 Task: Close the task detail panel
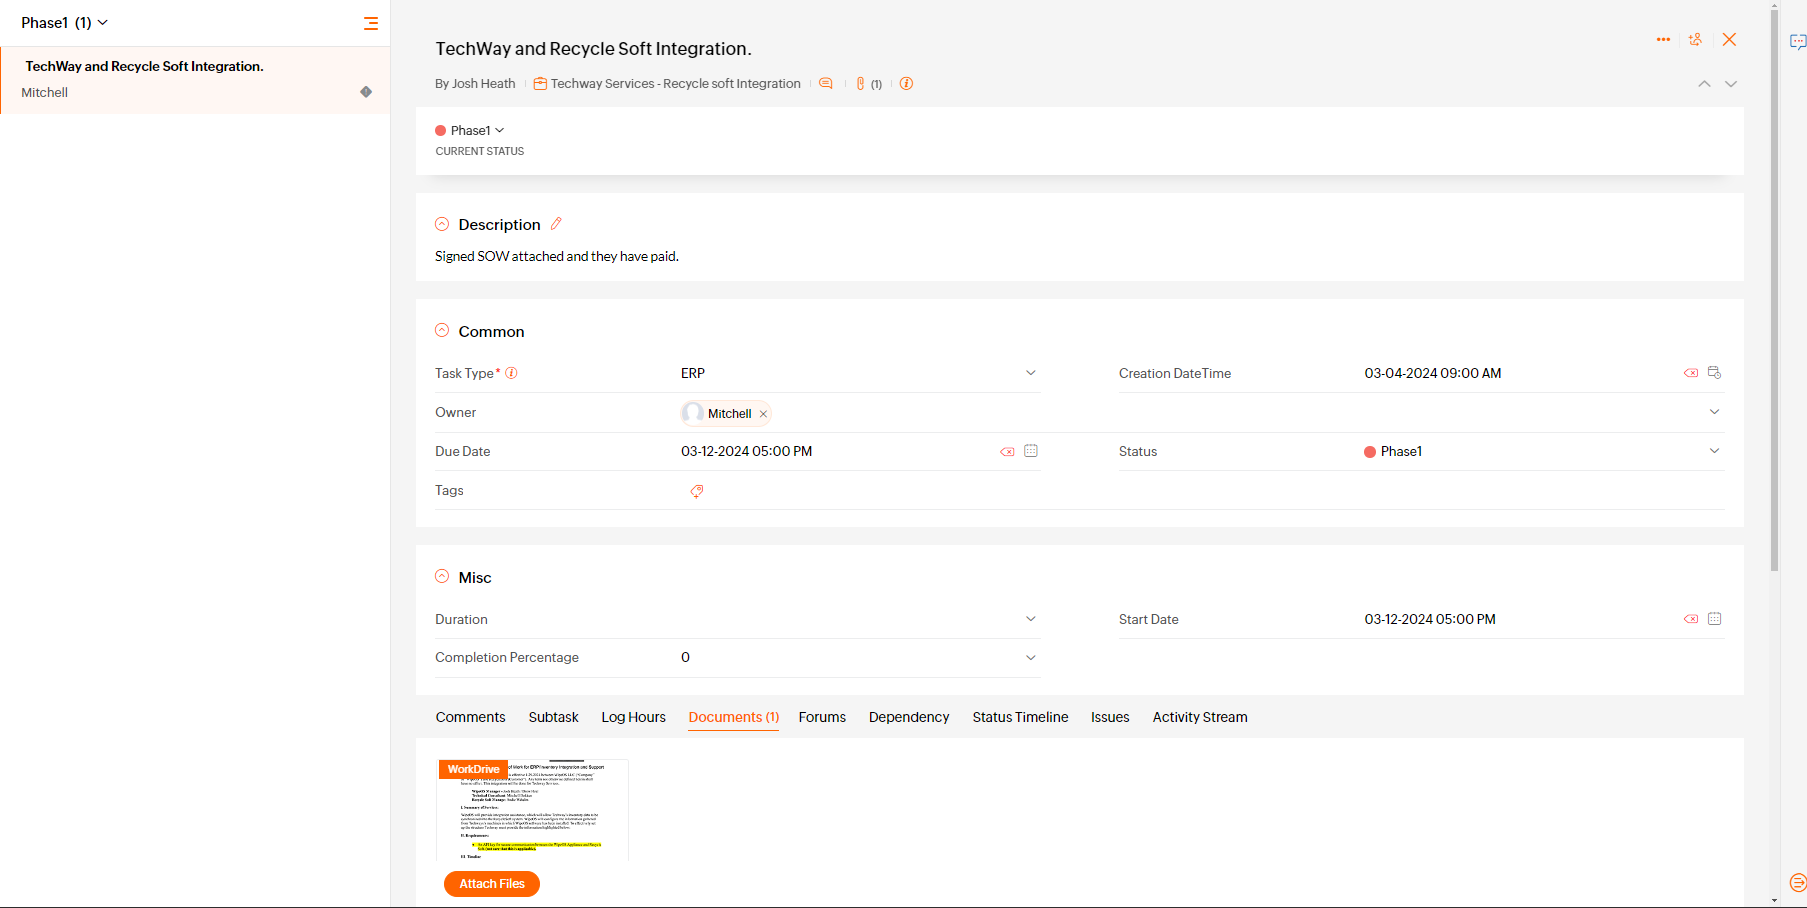pos(1729,40)
